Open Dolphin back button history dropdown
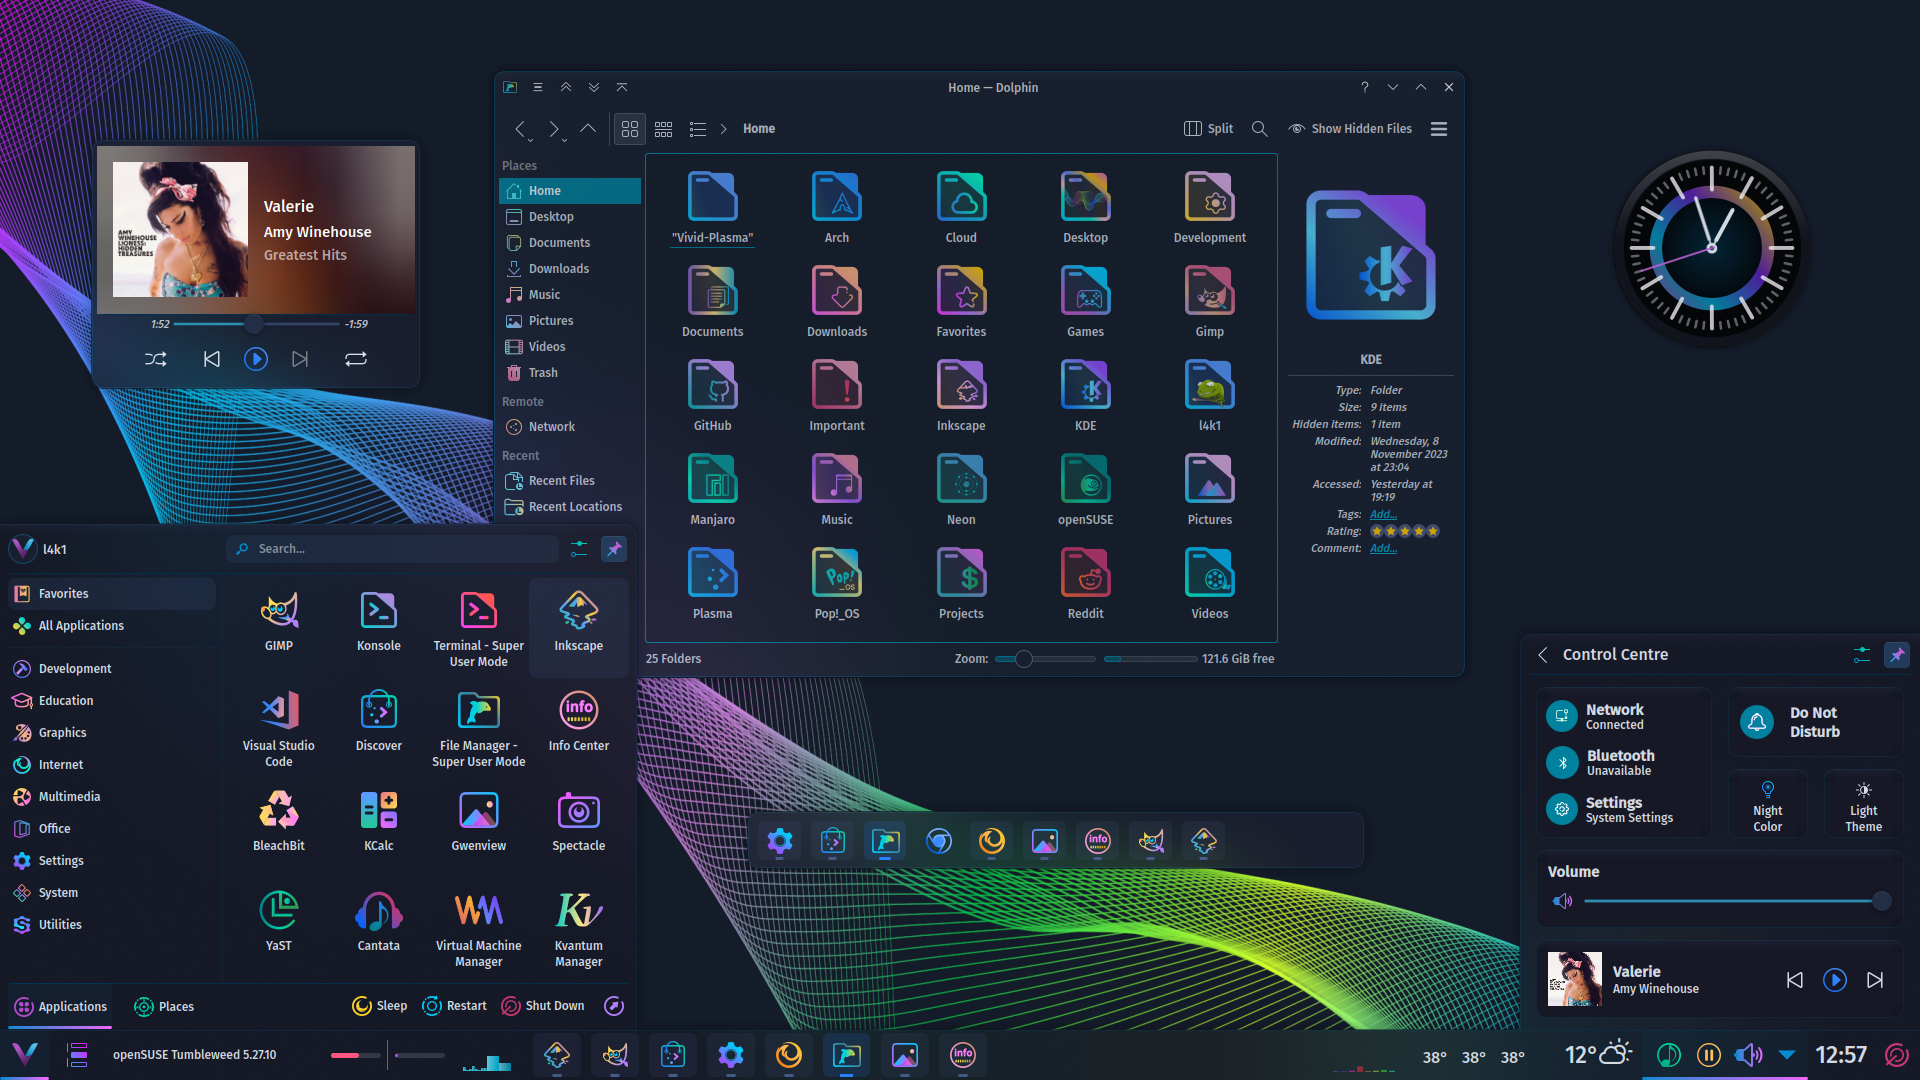This screenshot has height=1080, width=1920. click(531, 139)
